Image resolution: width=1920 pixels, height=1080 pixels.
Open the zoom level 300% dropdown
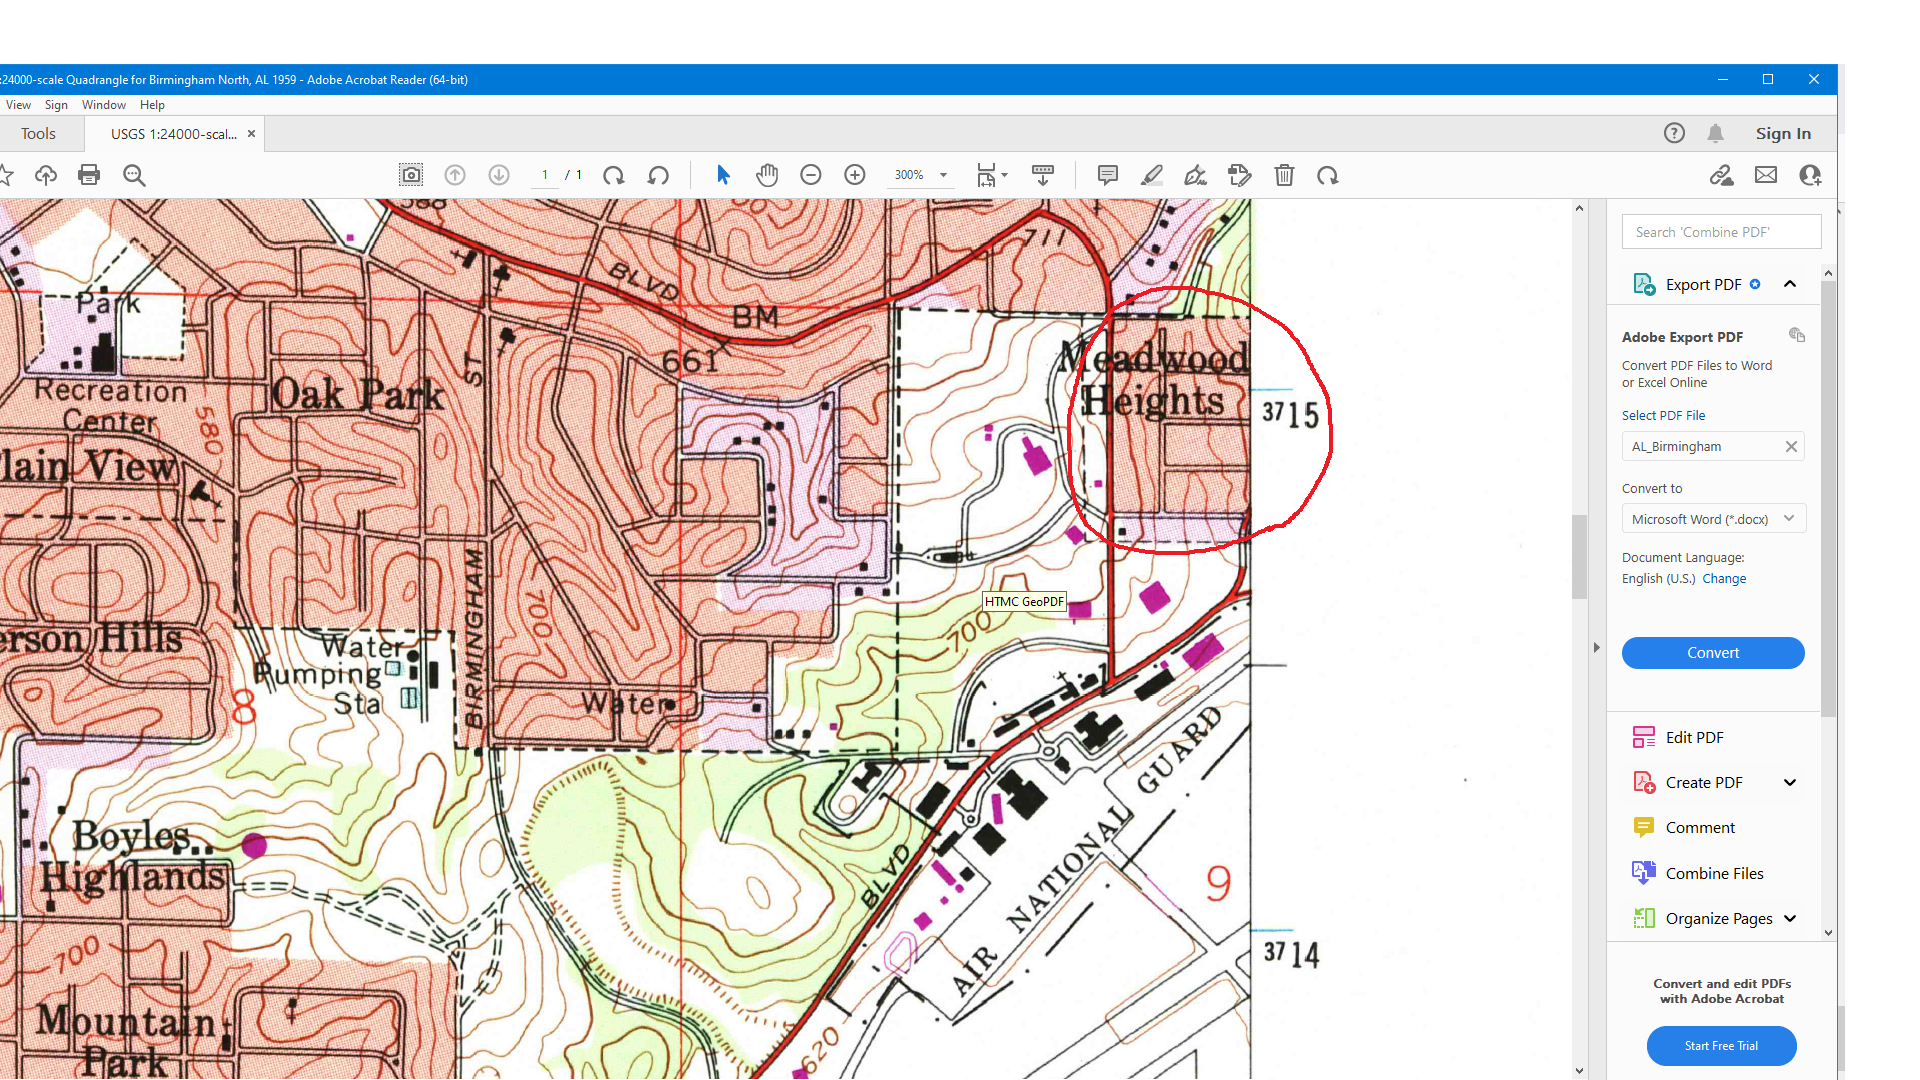point(943,175)
